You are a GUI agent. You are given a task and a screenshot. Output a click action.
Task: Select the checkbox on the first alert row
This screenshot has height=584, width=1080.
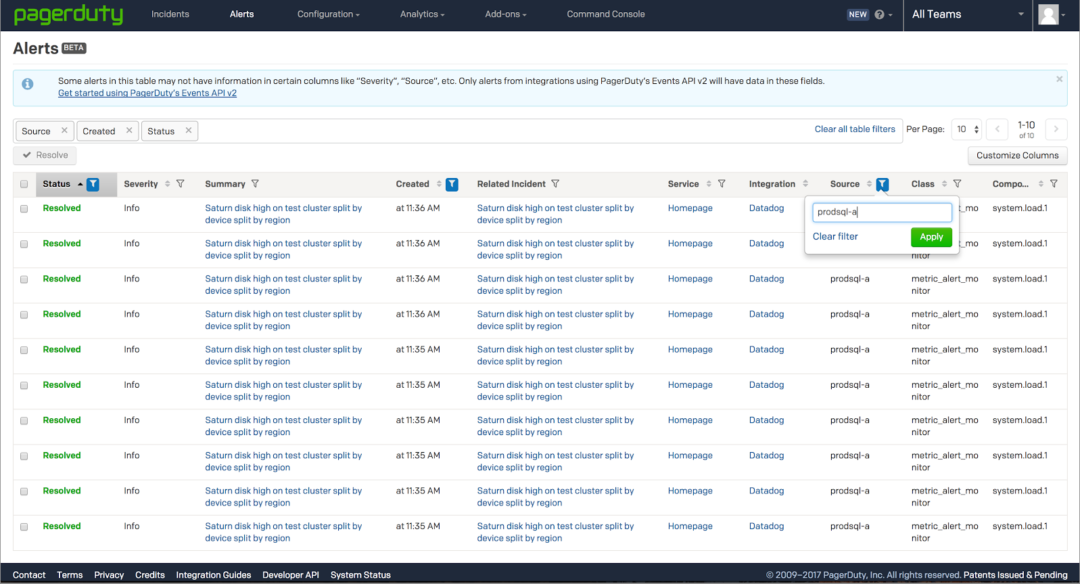point(23,208)
